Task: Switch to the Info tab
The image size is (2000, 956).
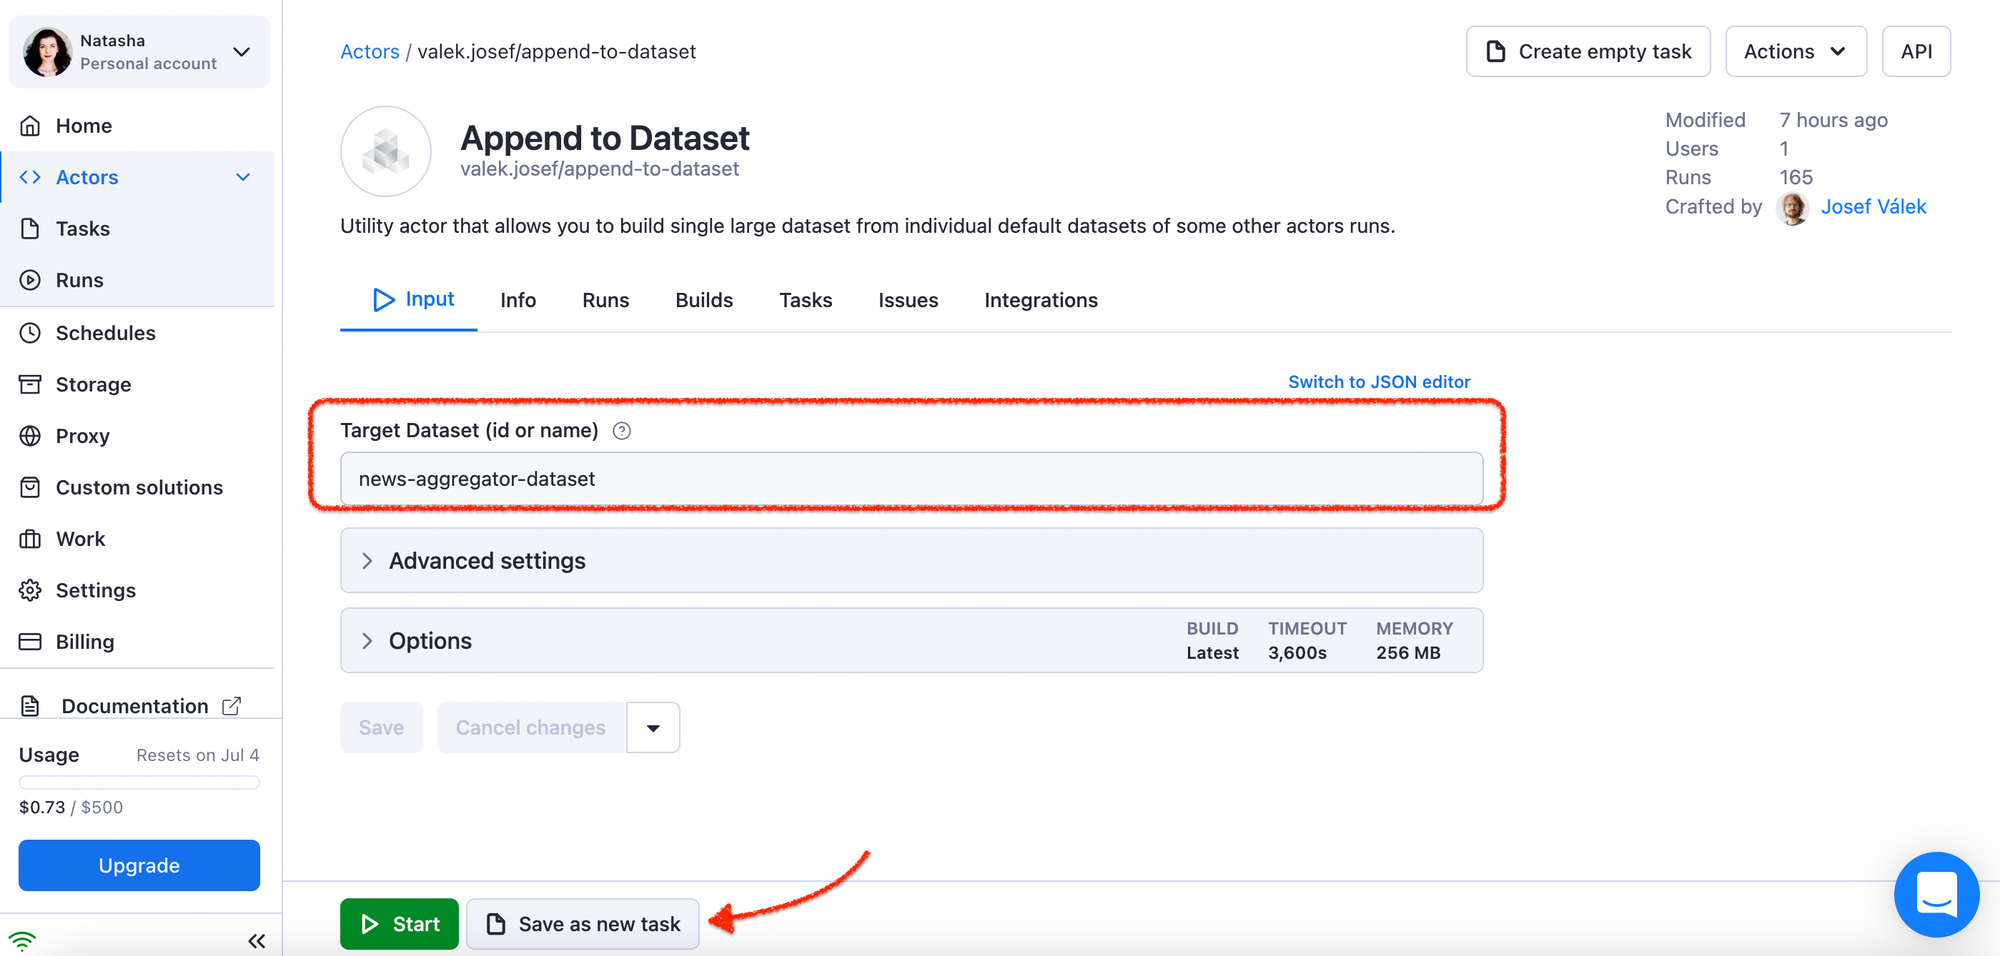Action: tap(518, 300)
